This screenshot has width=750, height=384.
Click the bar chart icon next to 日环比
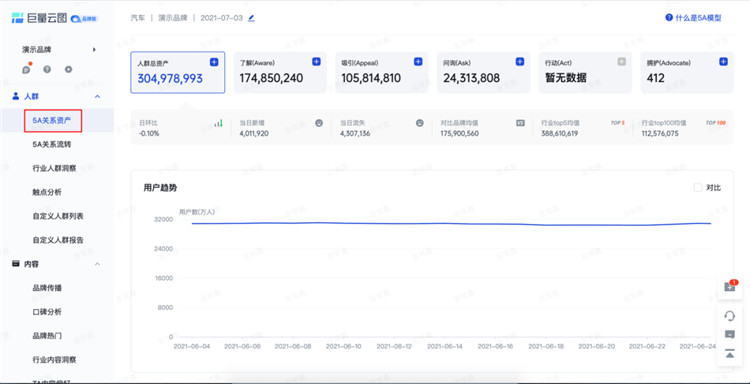pyautogui.click(x=219, y=123)
